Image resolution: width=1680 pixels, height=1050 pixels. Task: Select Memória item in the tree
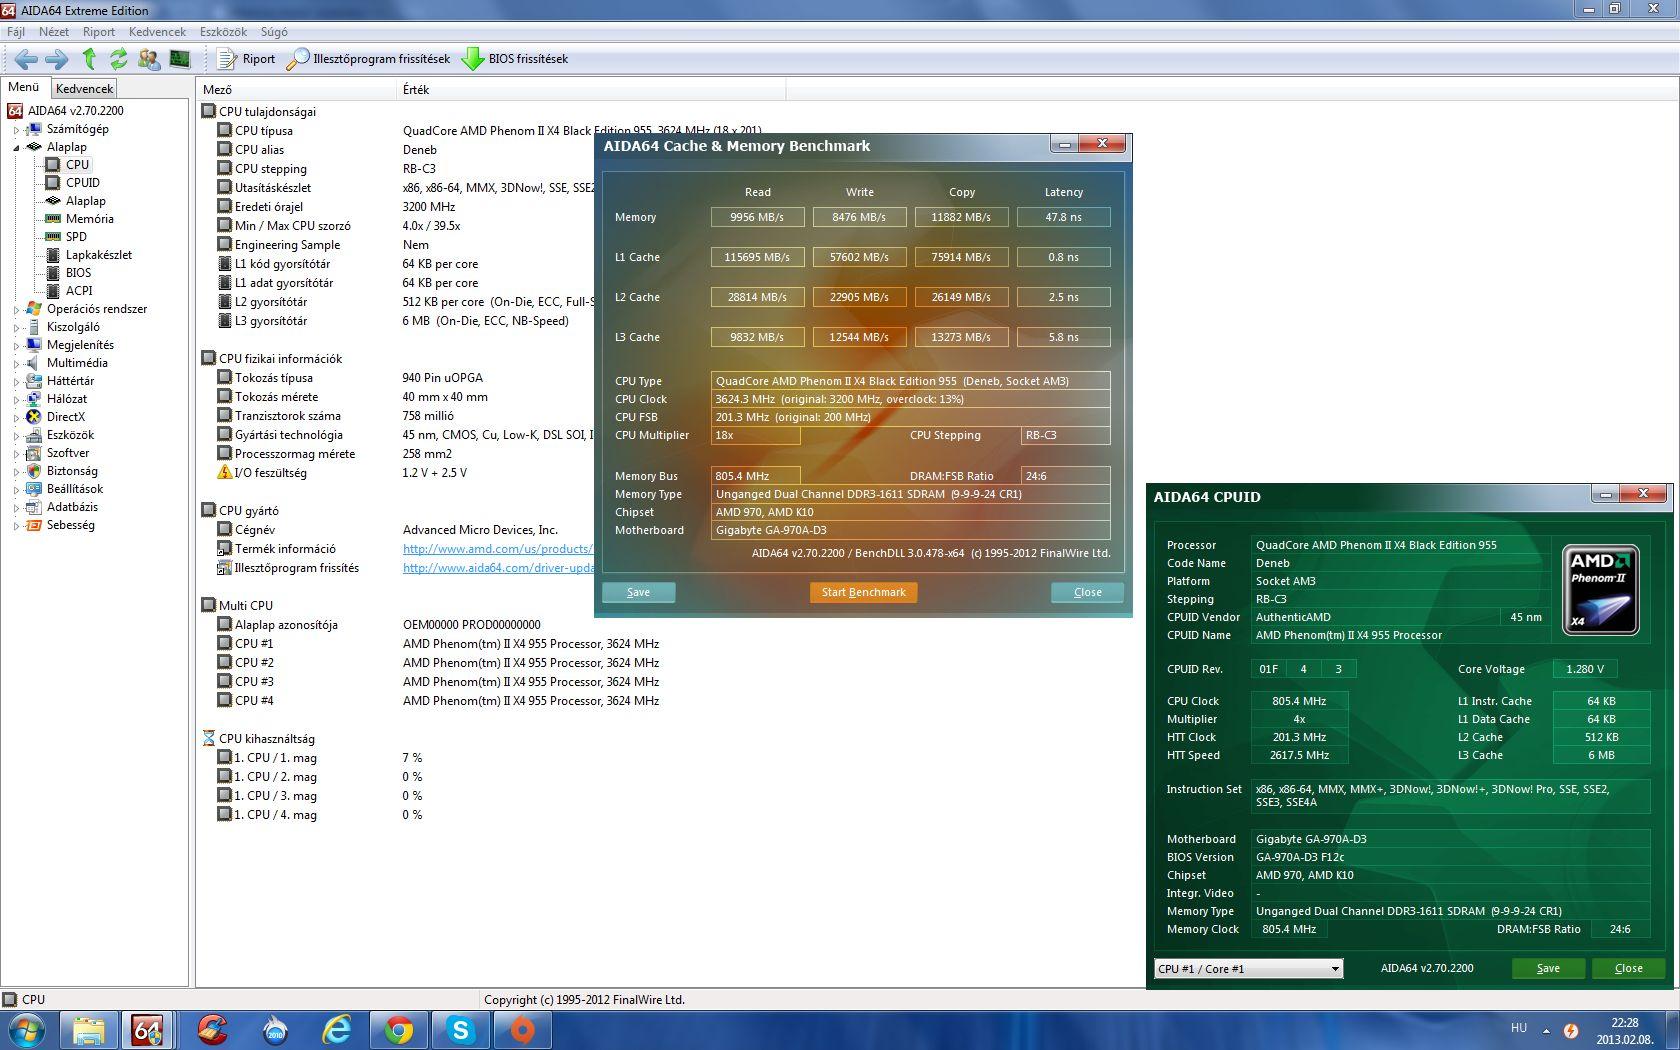(90, 219)
